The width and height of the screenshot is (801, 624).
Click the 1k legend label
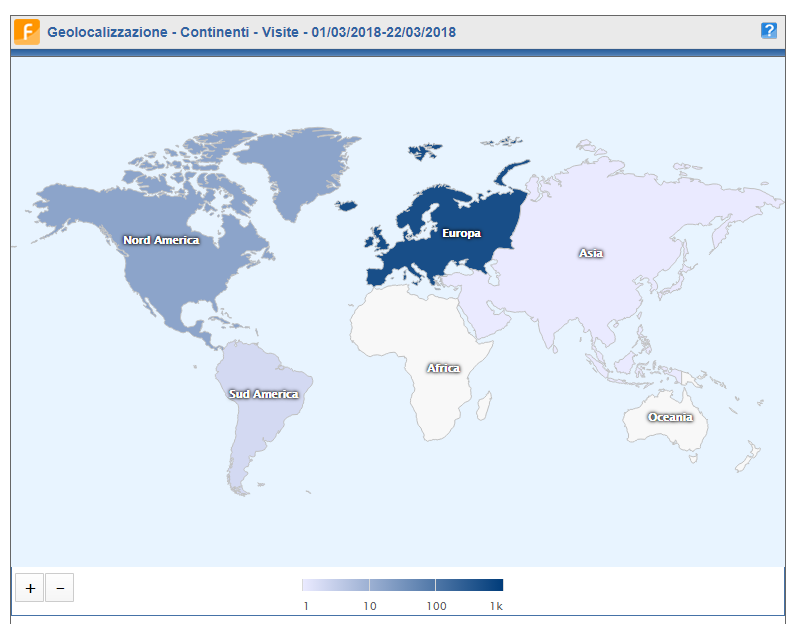click(x=496, y=606)
